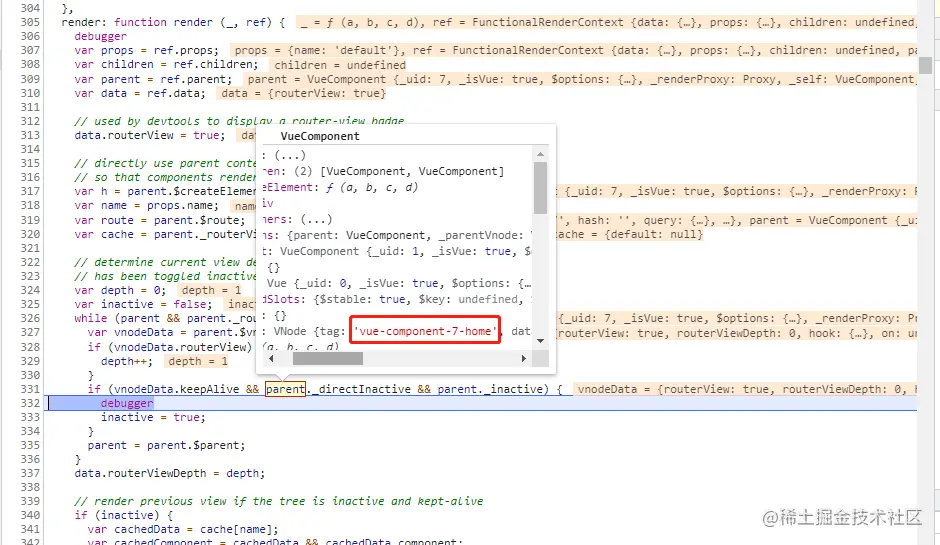
Task: Set a breakpoint on line 337
Action: point(30,473)
